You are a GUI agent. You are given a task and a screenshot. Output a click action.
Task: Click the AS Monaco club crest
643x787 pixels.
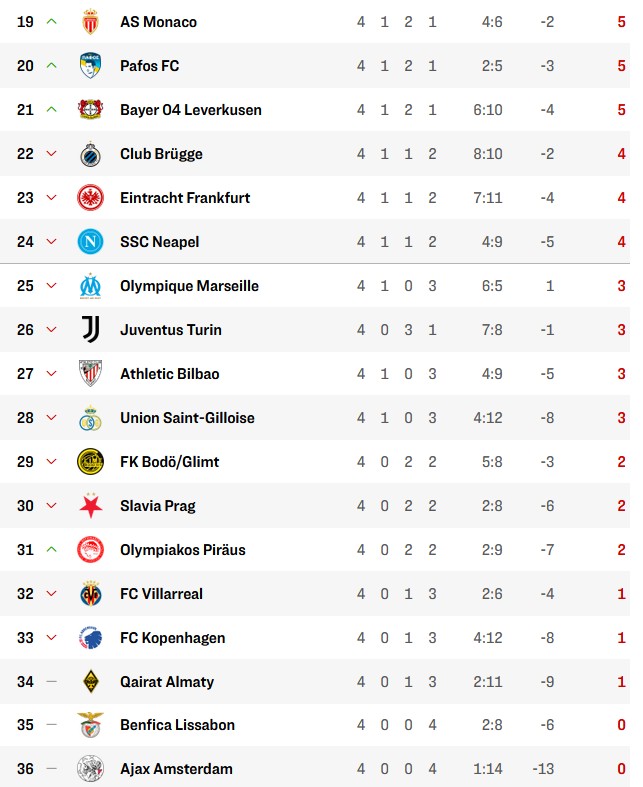point(91,22)
